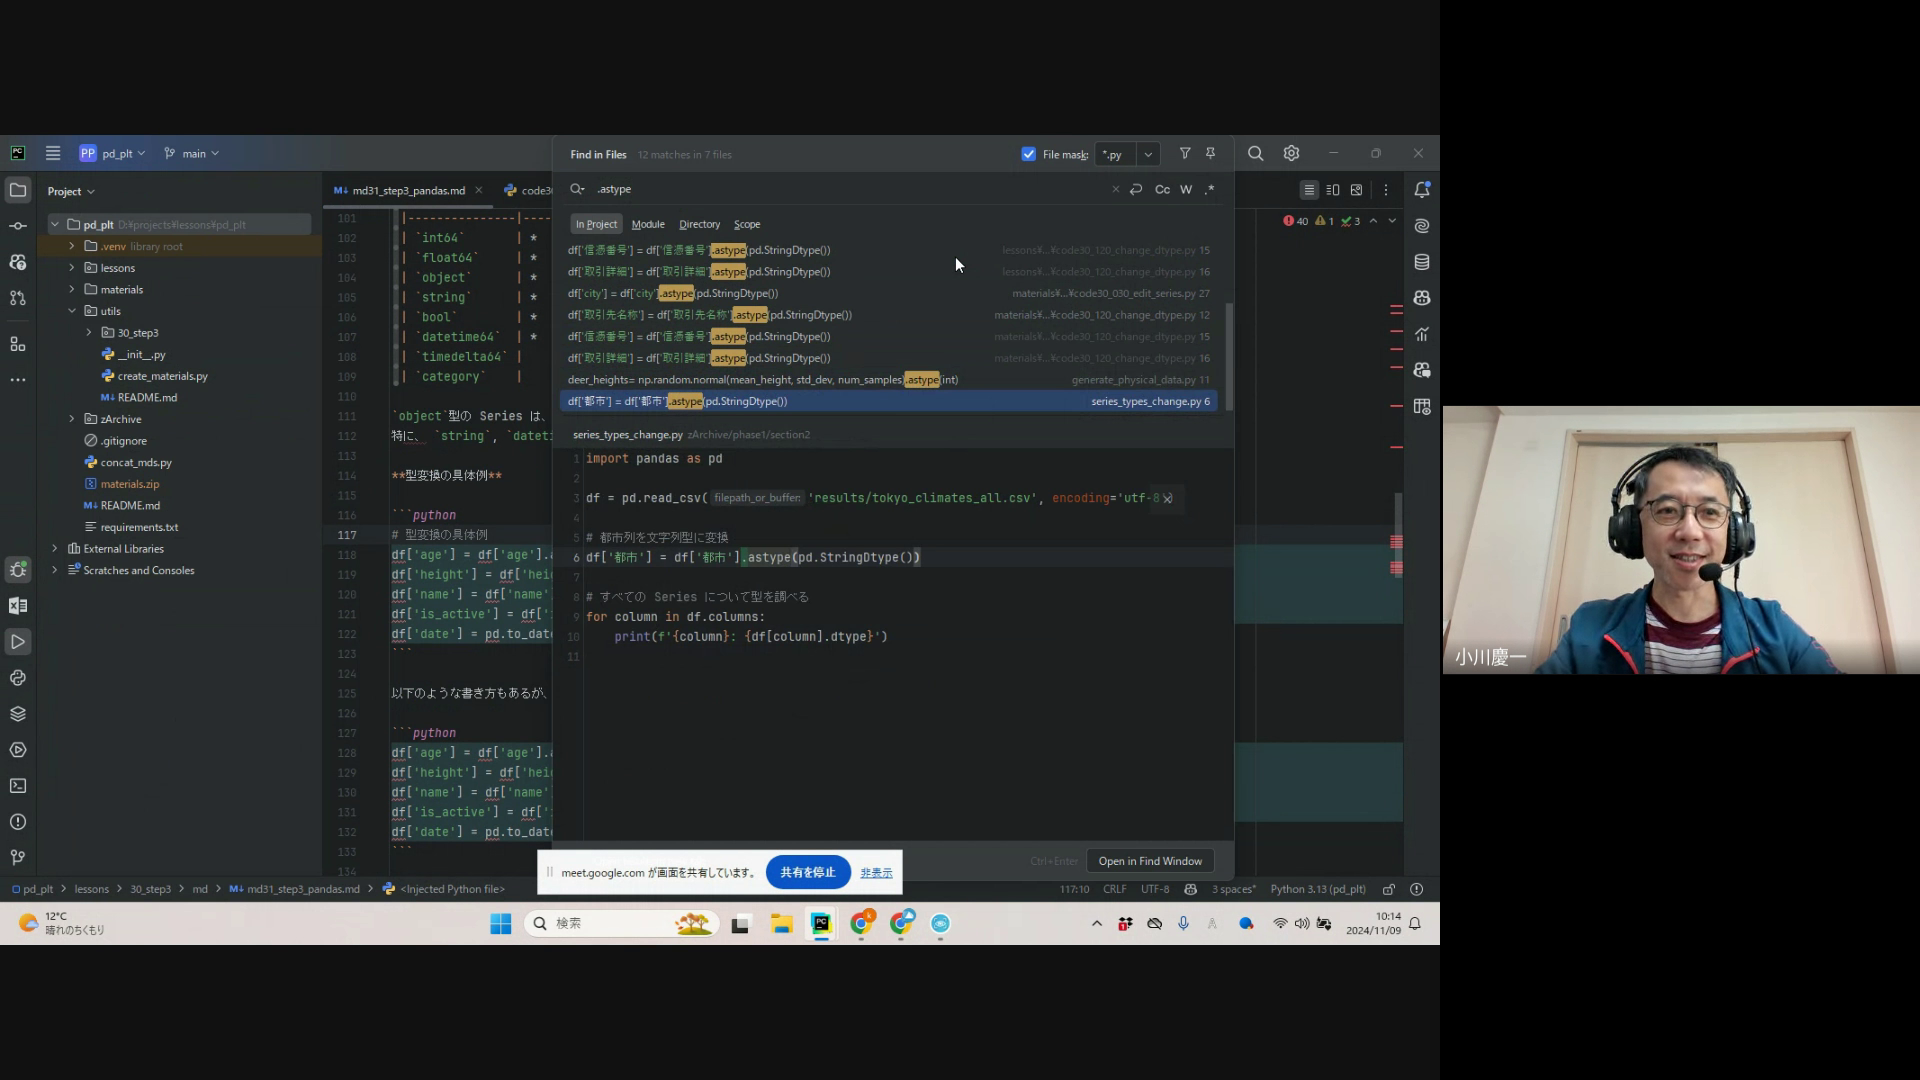Open the main branch dropdown
Image resolution: width=1920 pixels, height=1080 pixels.
click(193, 154)
